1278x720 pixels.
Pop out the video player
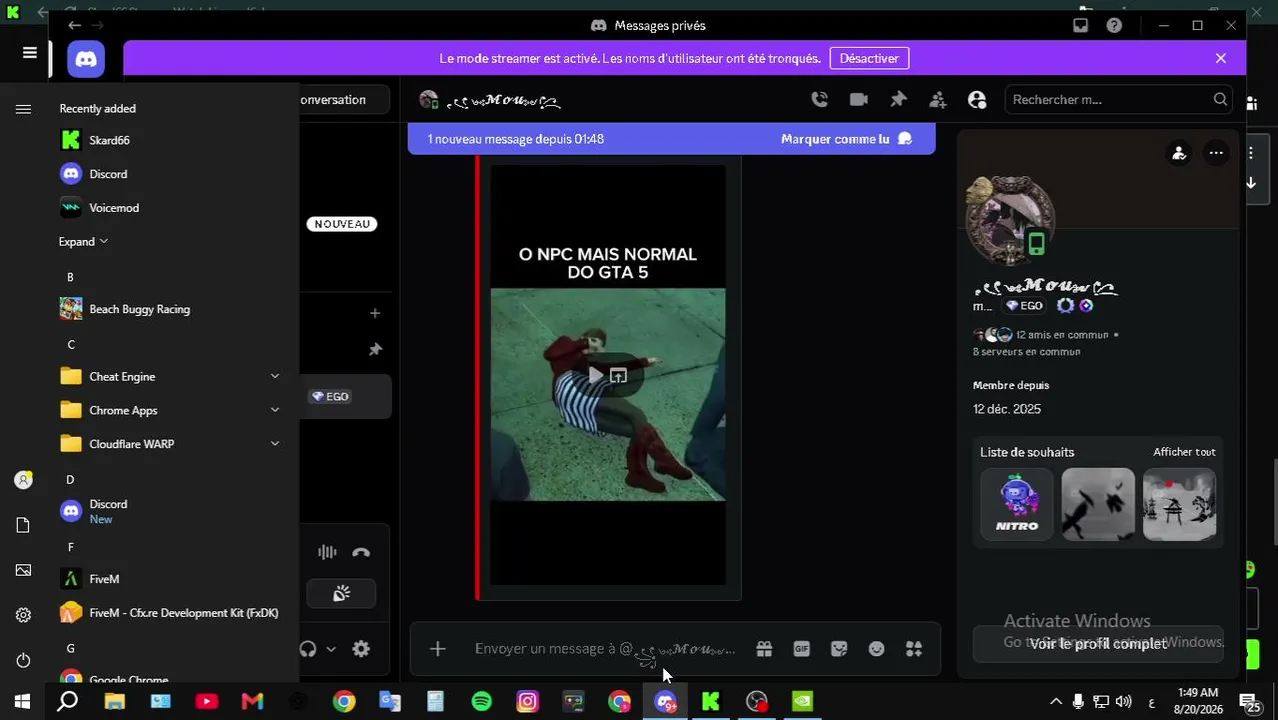tap(619, 375)
